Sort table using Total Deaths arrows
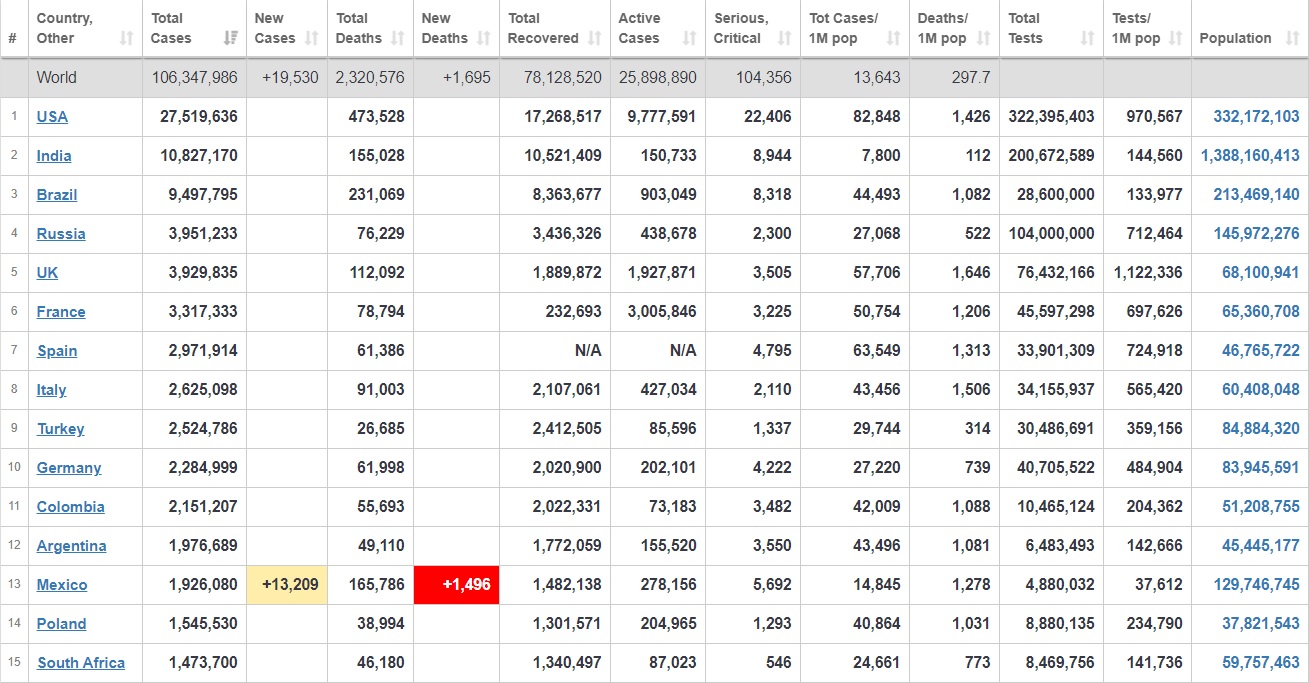 coord(397,38)
